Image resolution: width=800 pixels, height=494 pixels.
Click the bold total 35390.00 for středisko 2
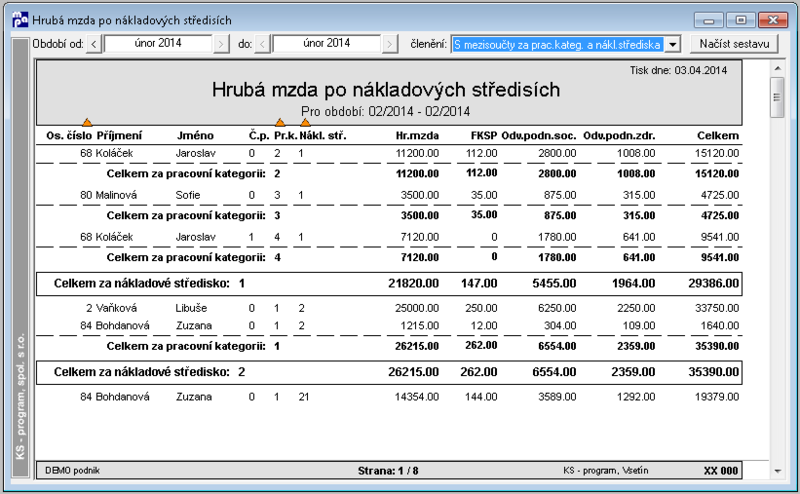tap(713, 372)
